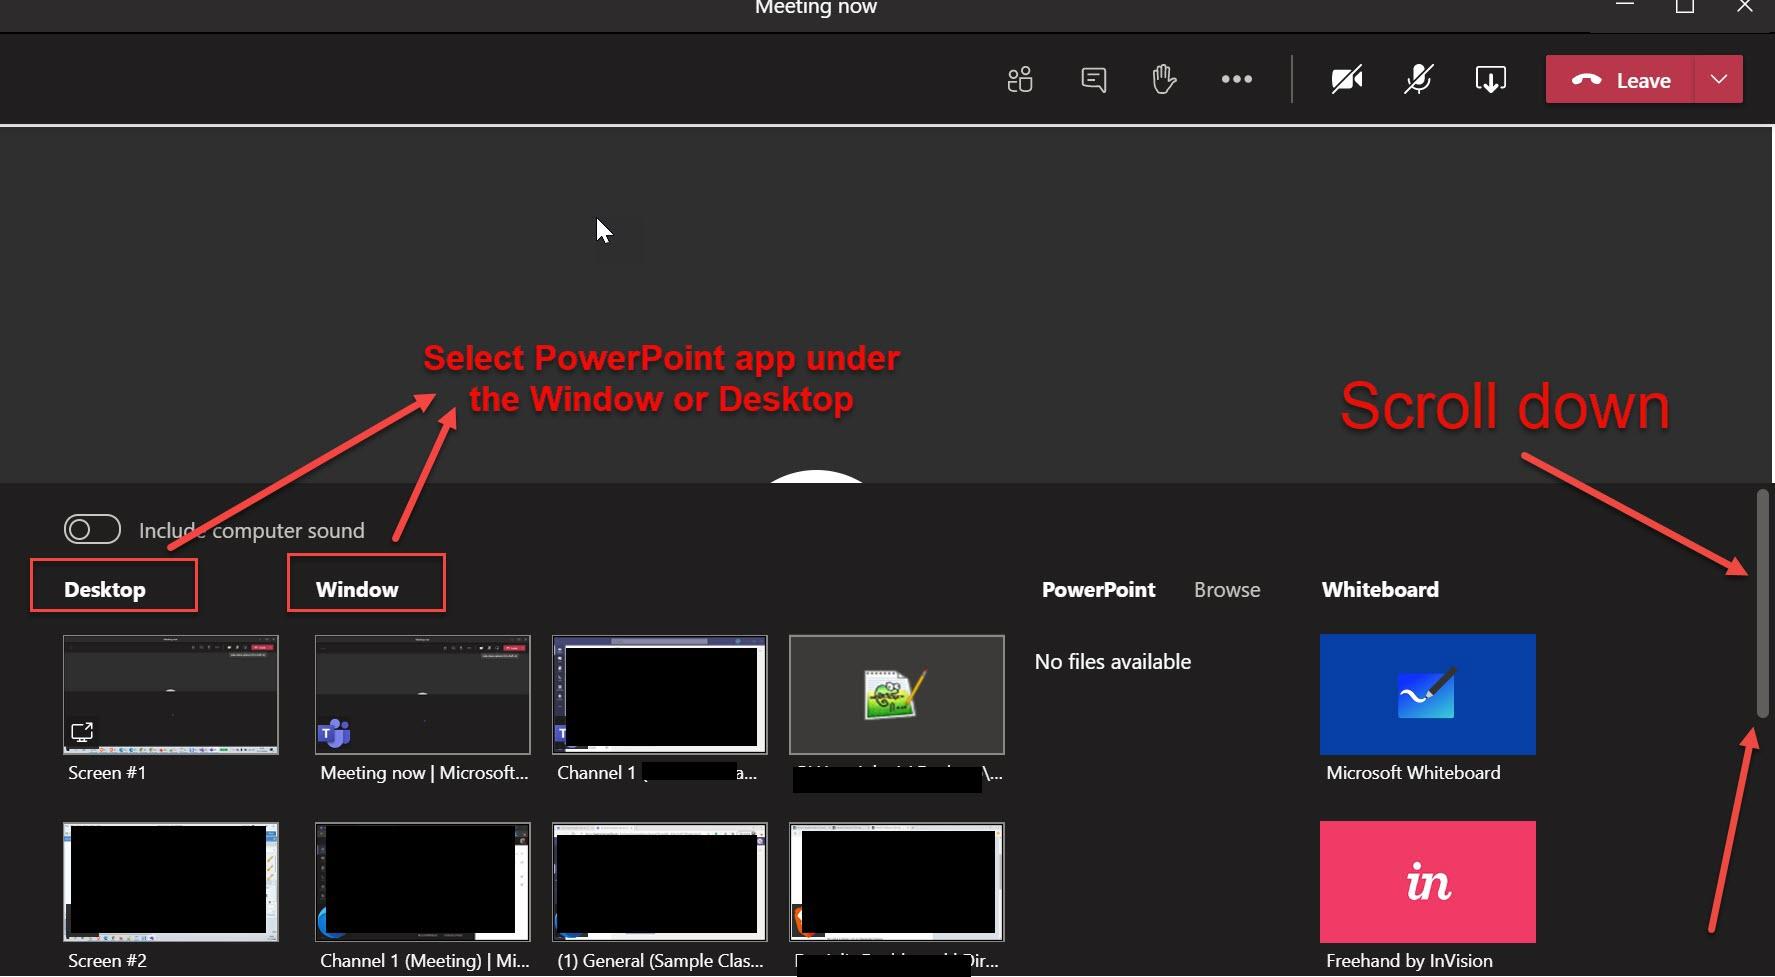Click the Screen #2 label
The height and width of the screenshot is (977, 1775).
(107, 961)
